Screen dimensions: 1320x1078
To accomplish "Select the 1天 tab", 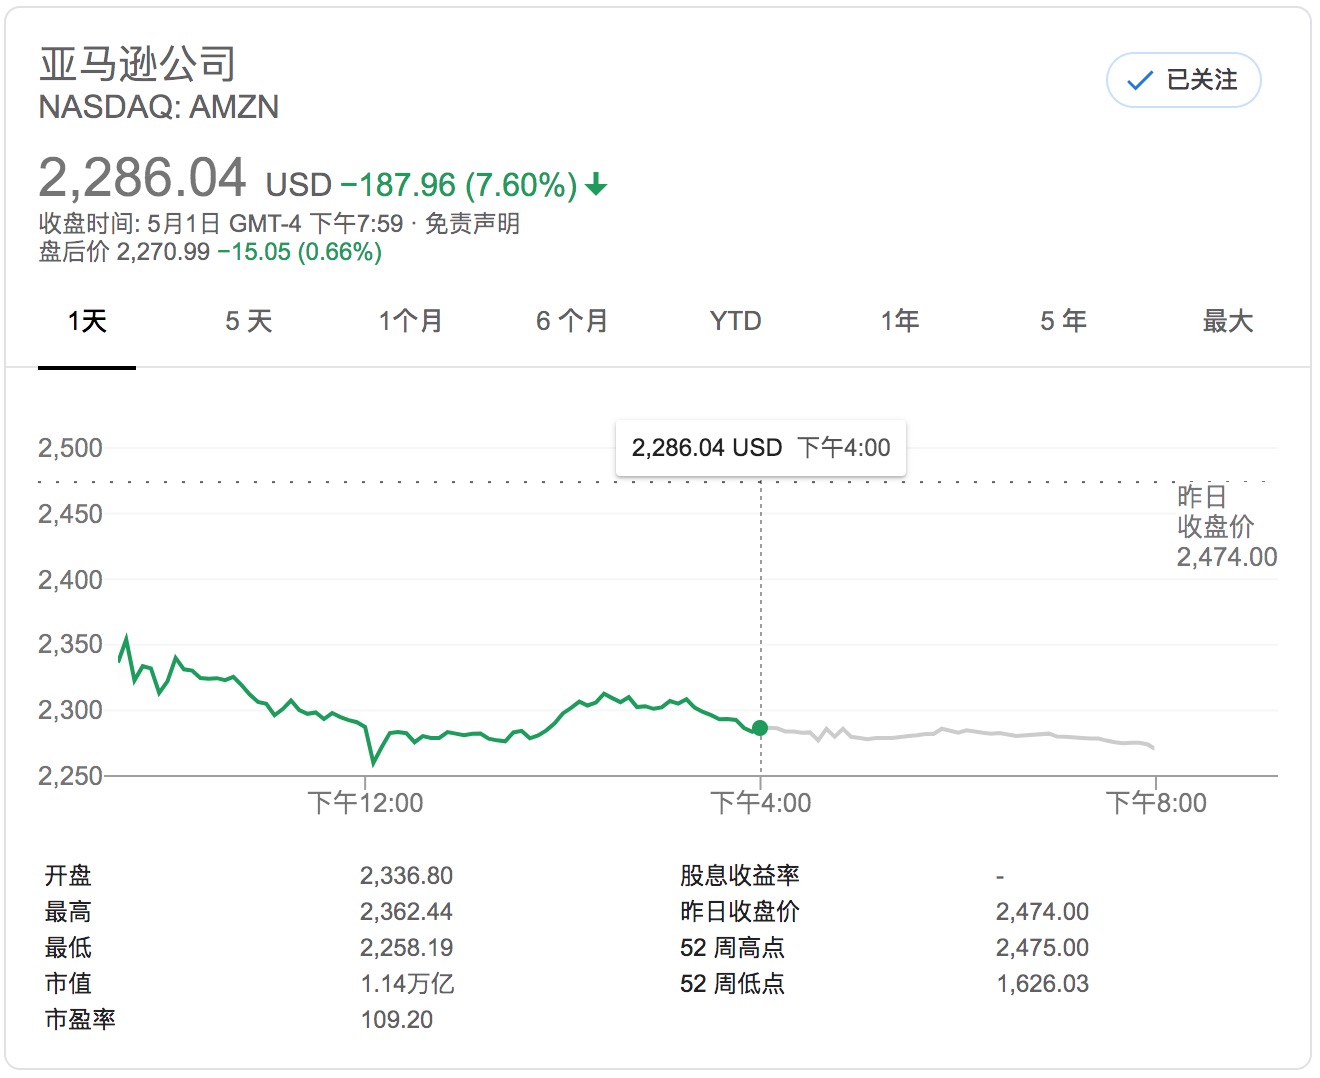I will (x=87, y=321).
